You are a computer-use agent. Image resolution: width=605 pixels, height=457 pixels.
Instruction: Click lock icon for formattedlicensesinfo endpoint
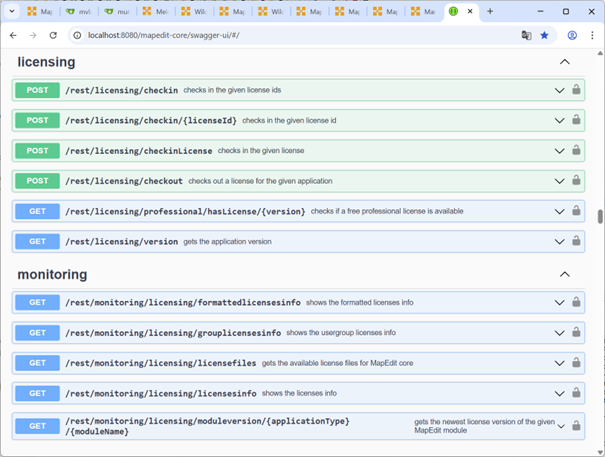pyautogui.click(x=576, y=302)
